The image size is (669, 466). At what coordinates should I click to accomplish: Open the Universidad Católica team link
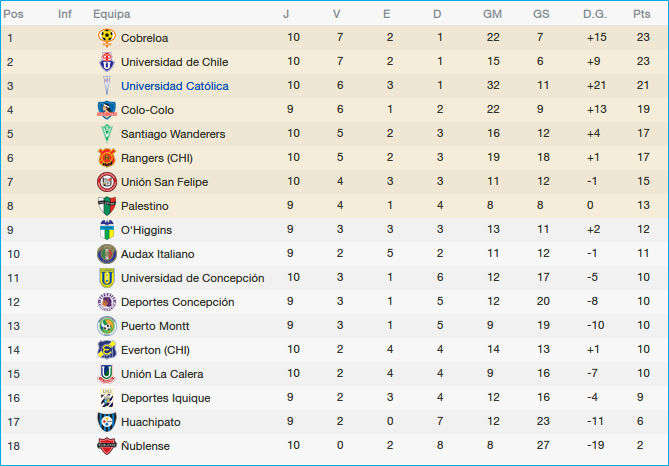(174, 86)
